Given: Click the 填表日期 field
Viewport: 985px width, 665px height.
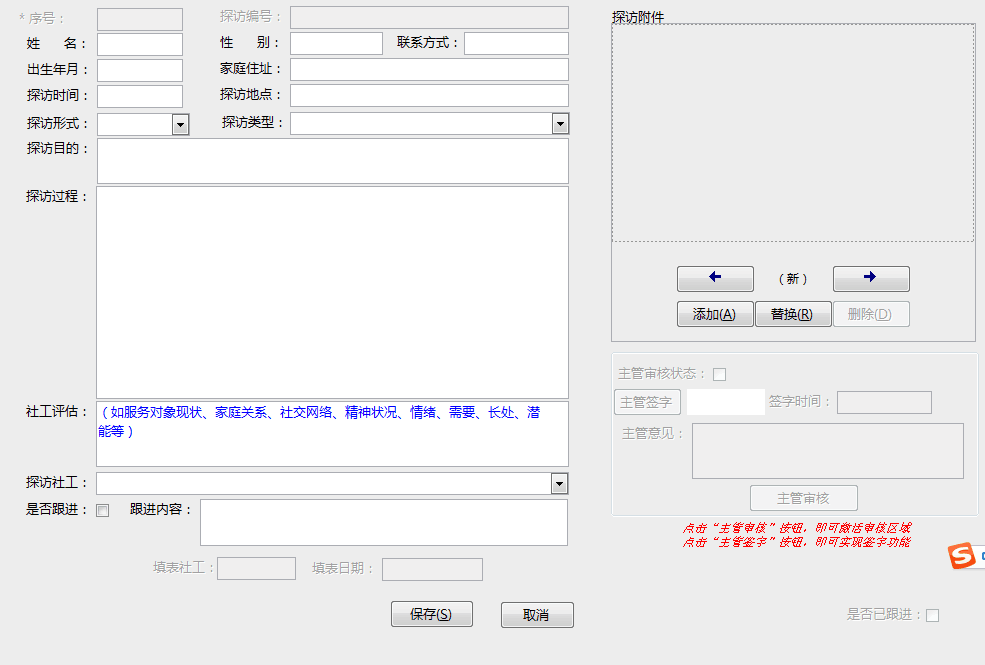Looking at the screenshot, I should pos(432,570).
